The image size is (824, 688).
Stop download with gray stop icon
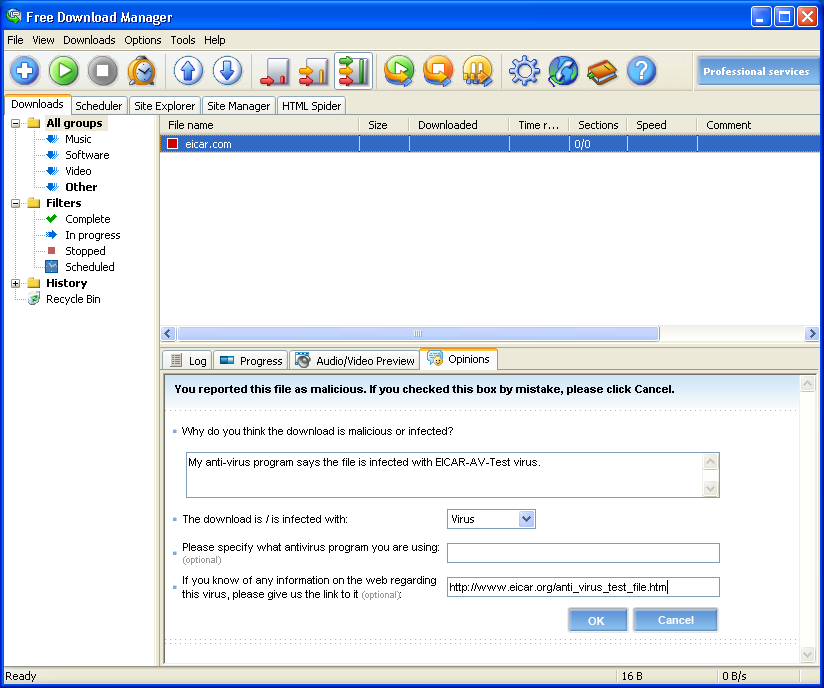pyautogui.click(x=102, y=70)
